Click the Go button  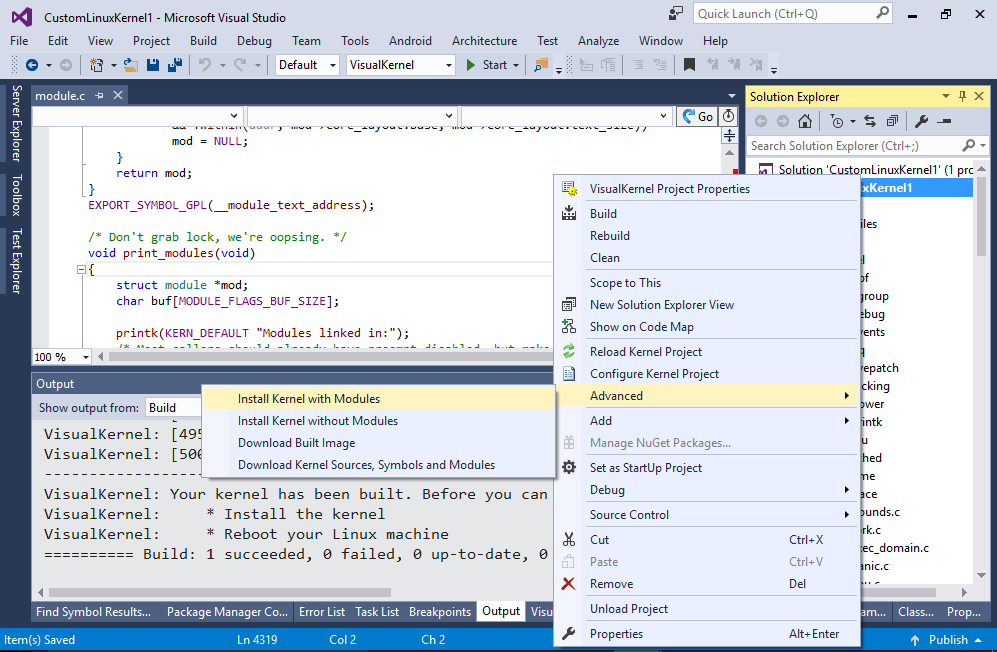pyautogui.click(x=698, y=116)
